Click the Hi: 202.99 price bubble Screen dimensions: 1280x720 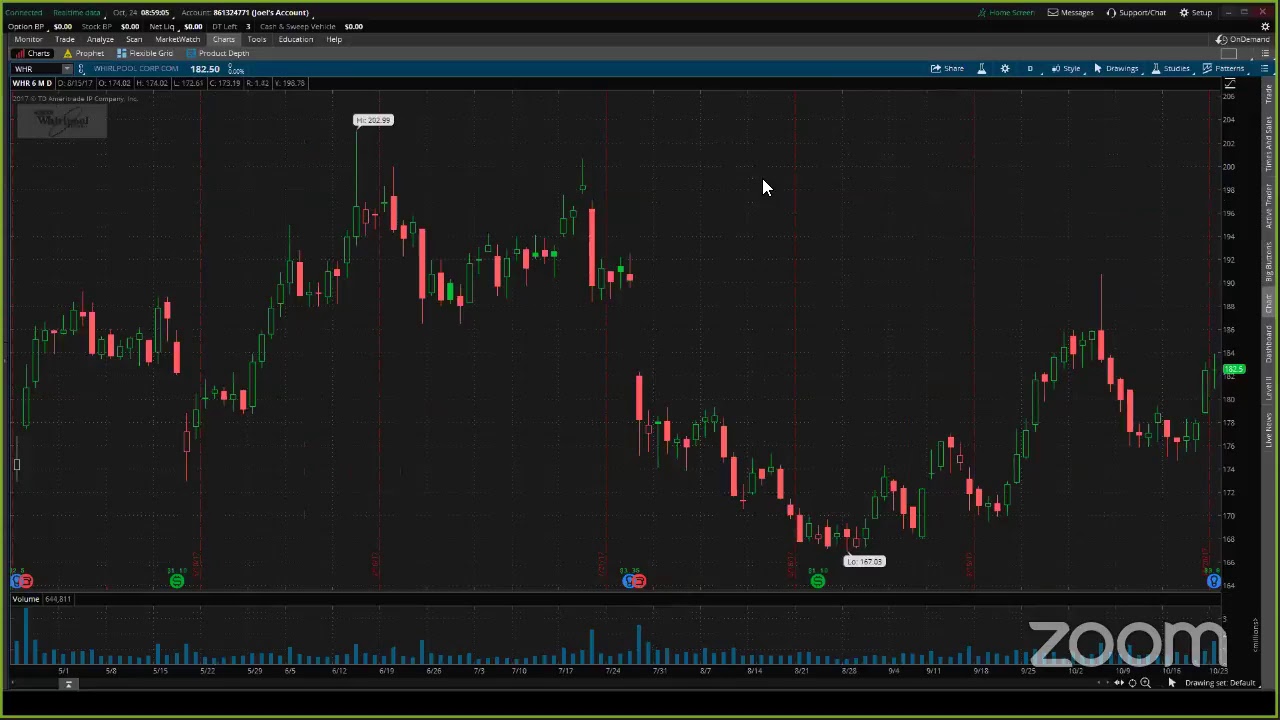[373, 120]
